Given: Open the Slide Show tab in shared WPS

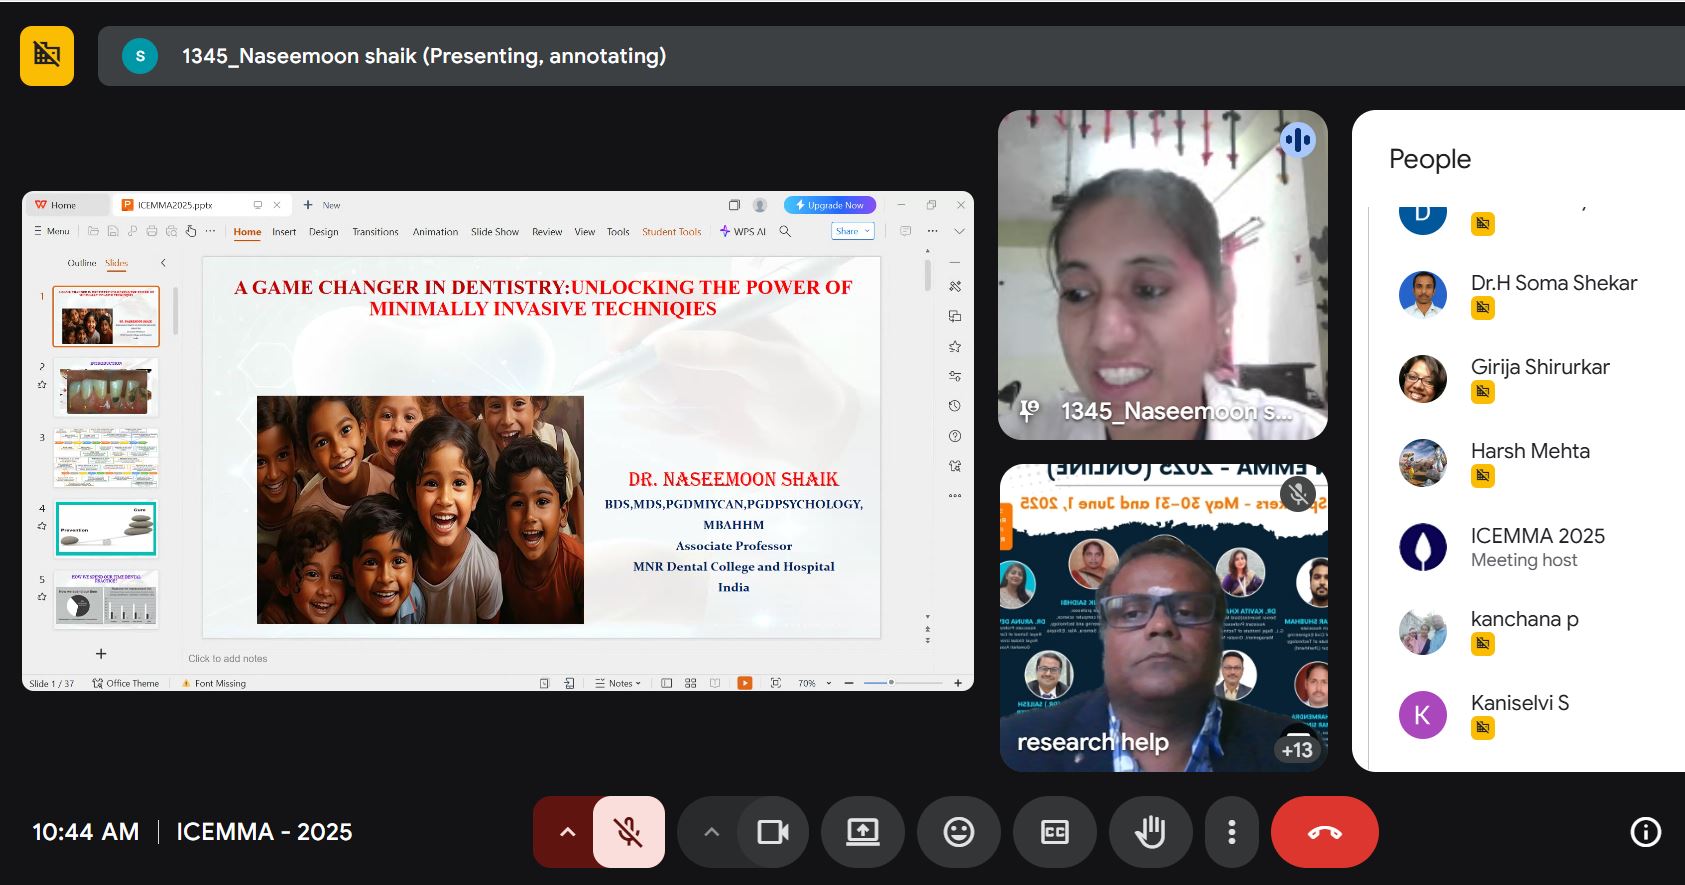Looking at the screenshot, I should (x=495, y=231).
